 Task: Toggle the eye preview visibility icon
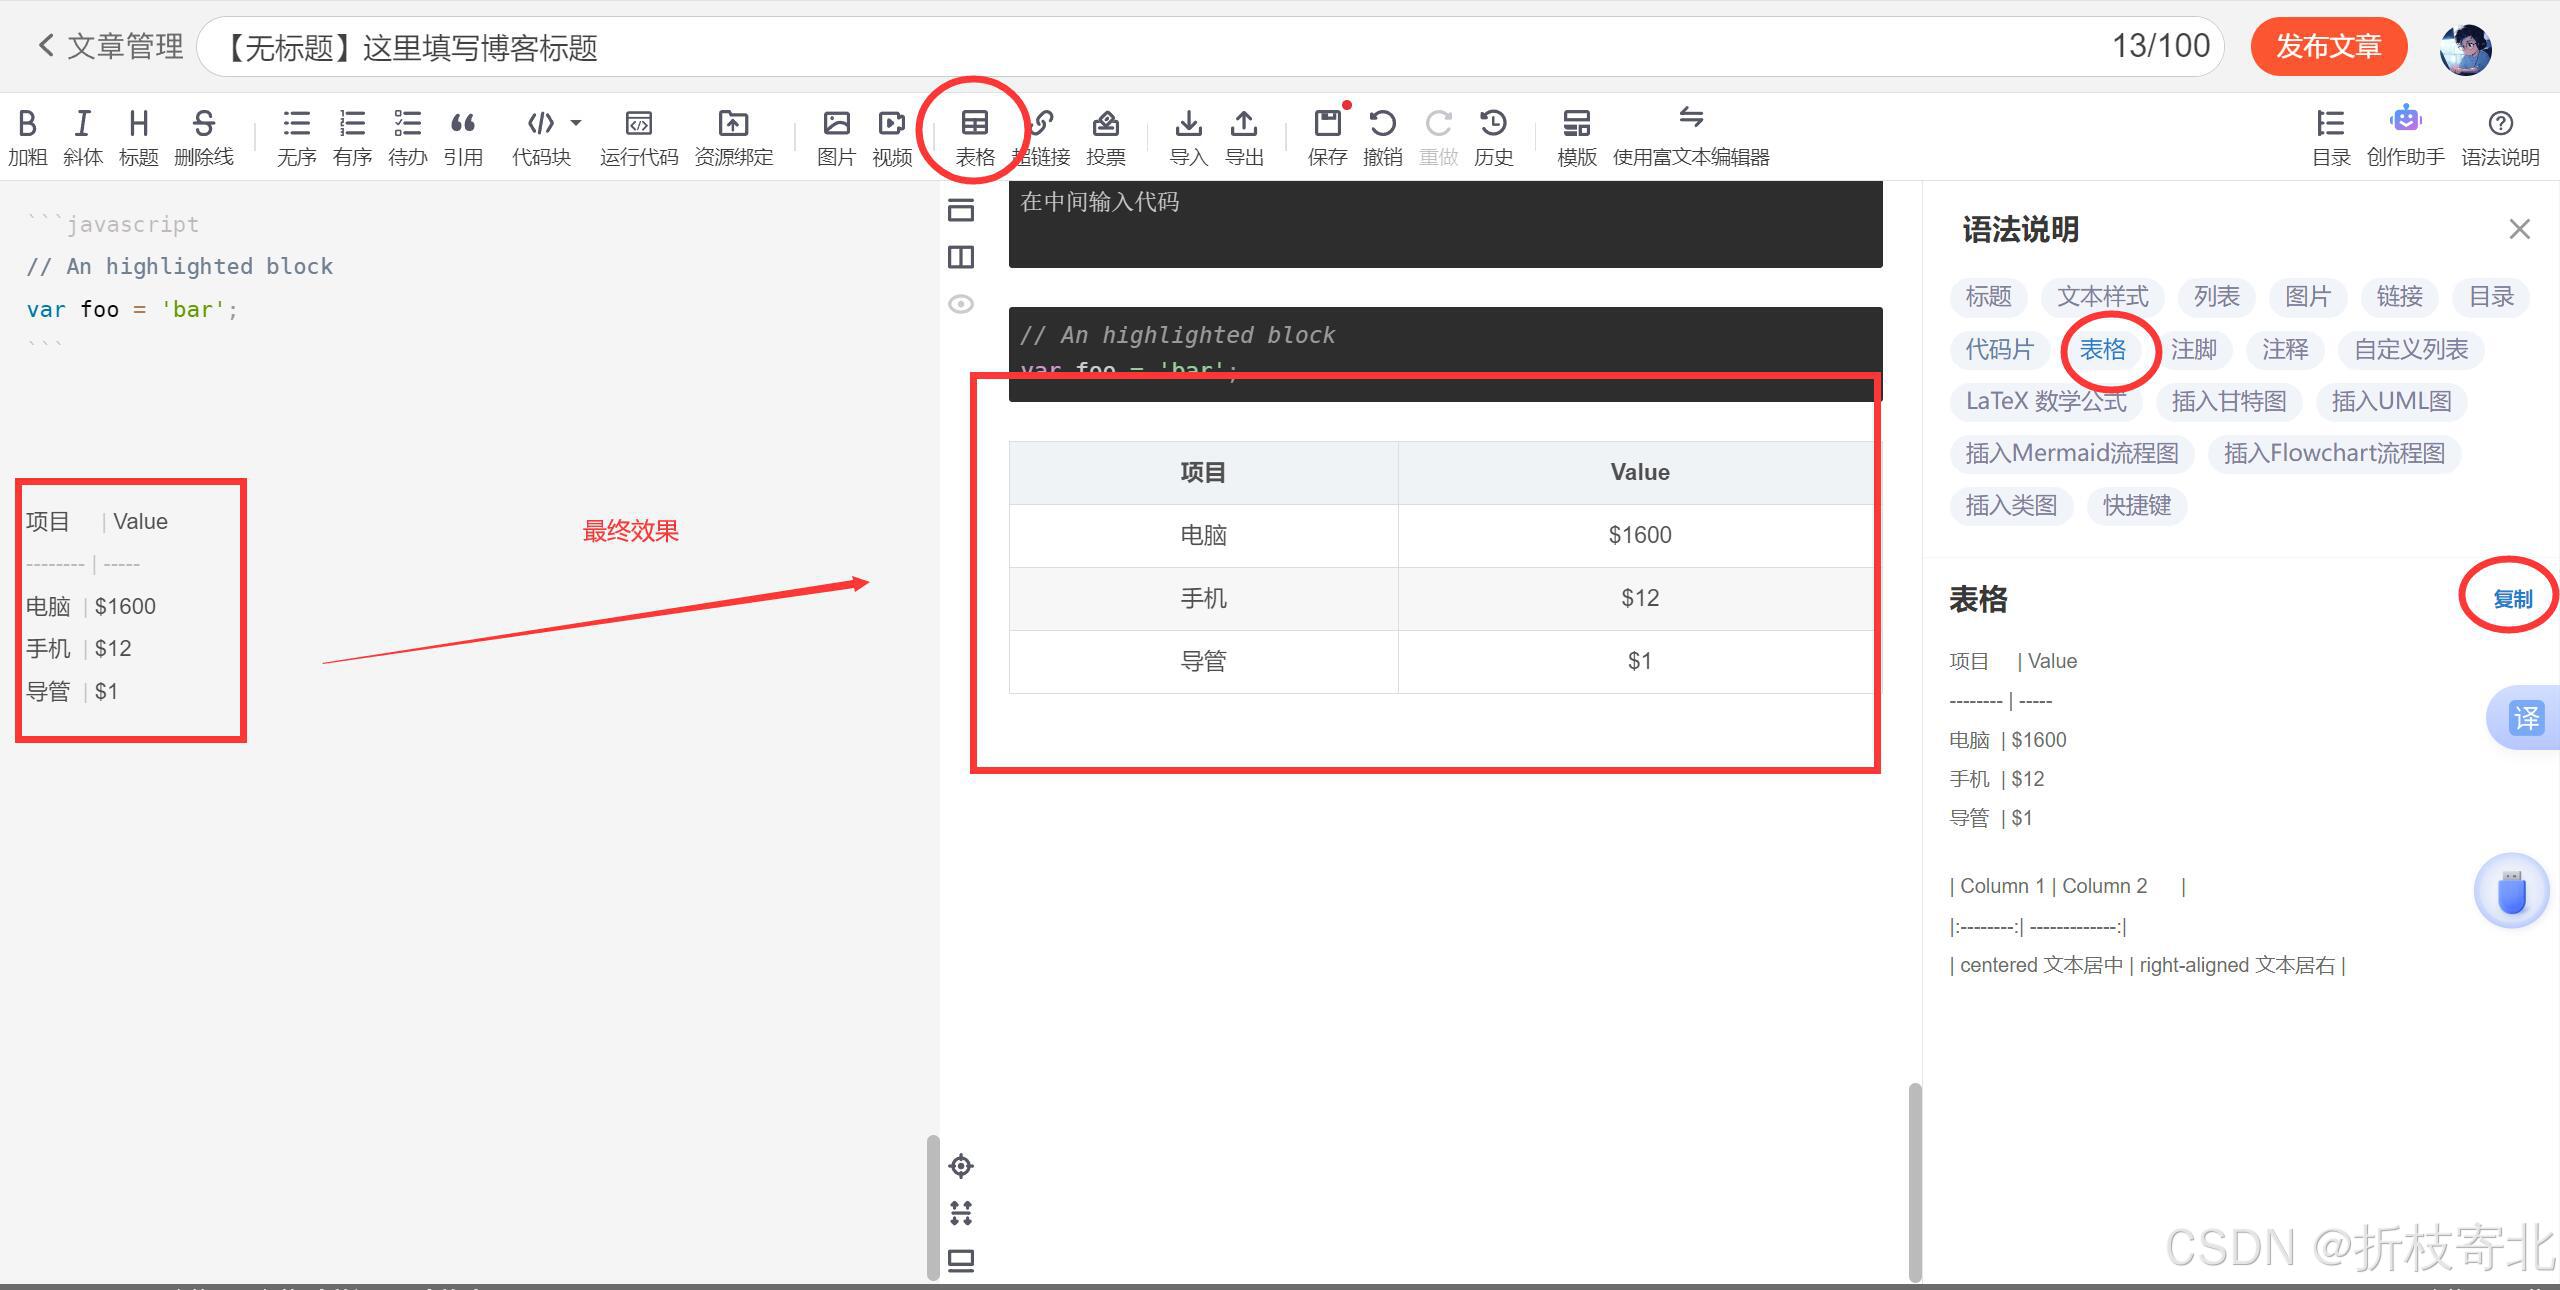coord(961,304)
